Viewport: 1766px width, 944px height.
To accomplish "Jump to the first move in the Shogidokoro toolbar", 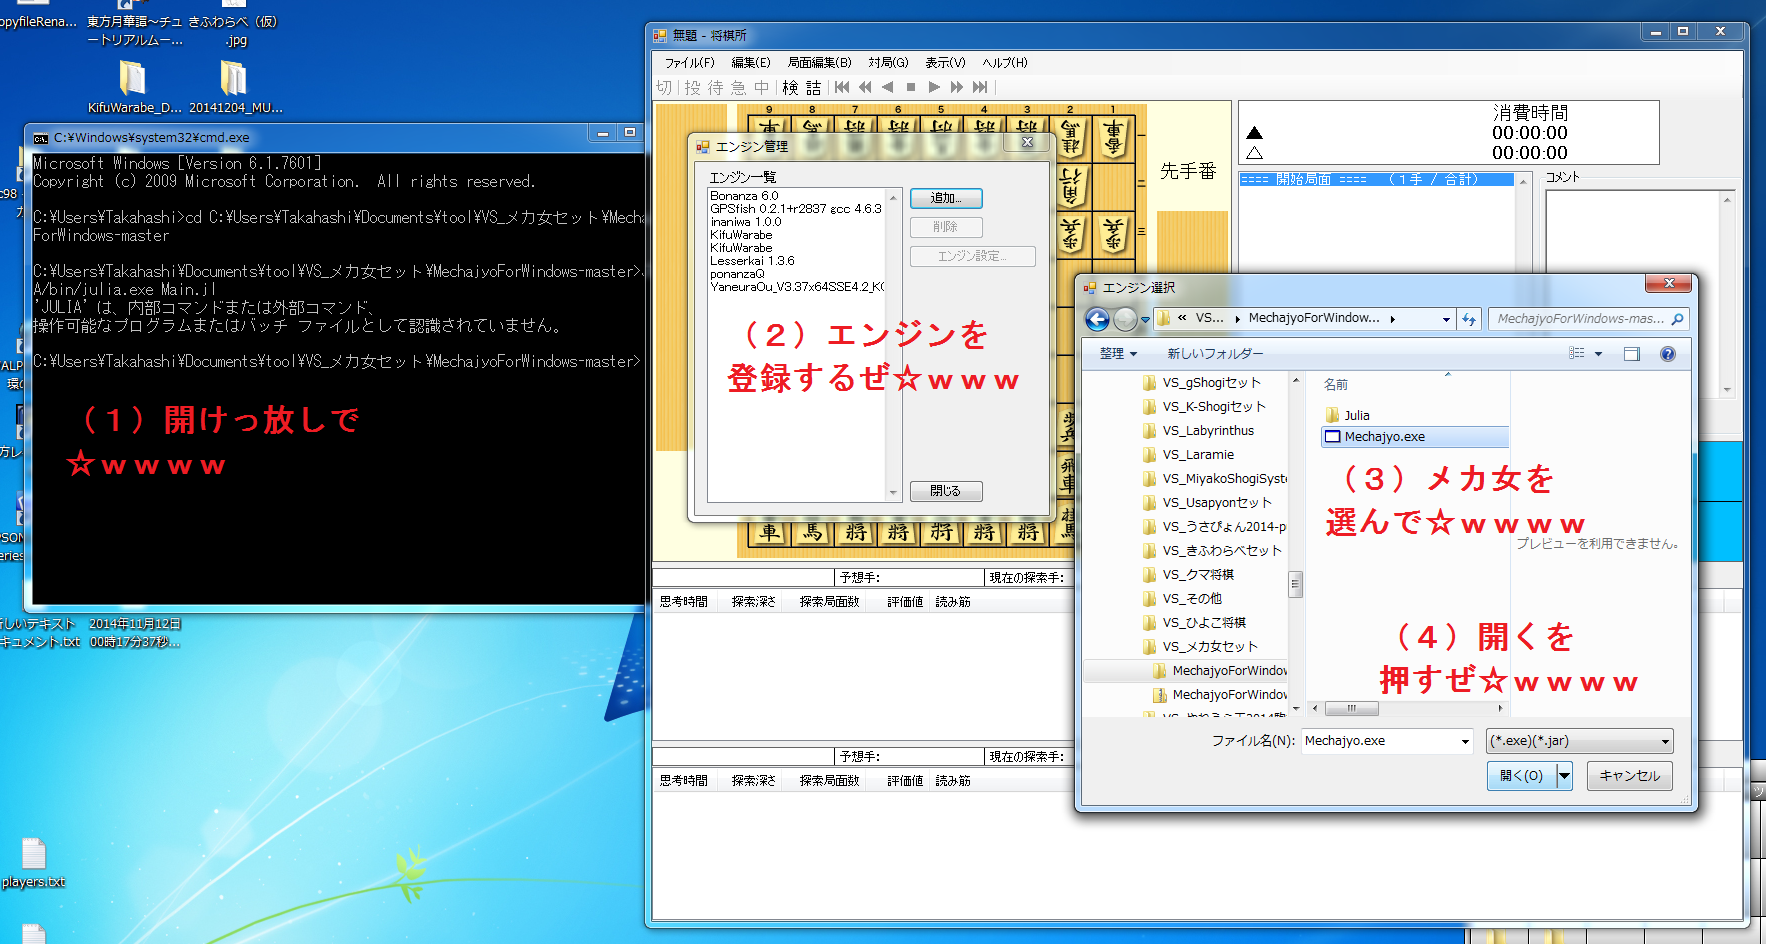I will (842, 87).
